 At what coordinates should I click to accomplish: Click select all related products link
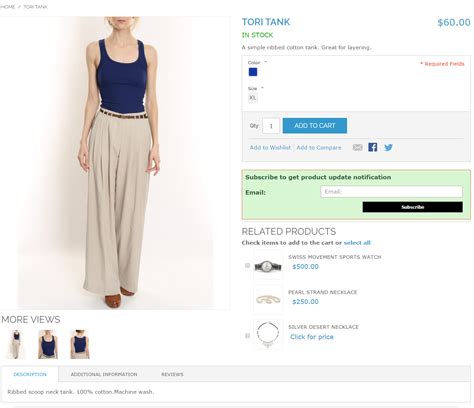357,243
